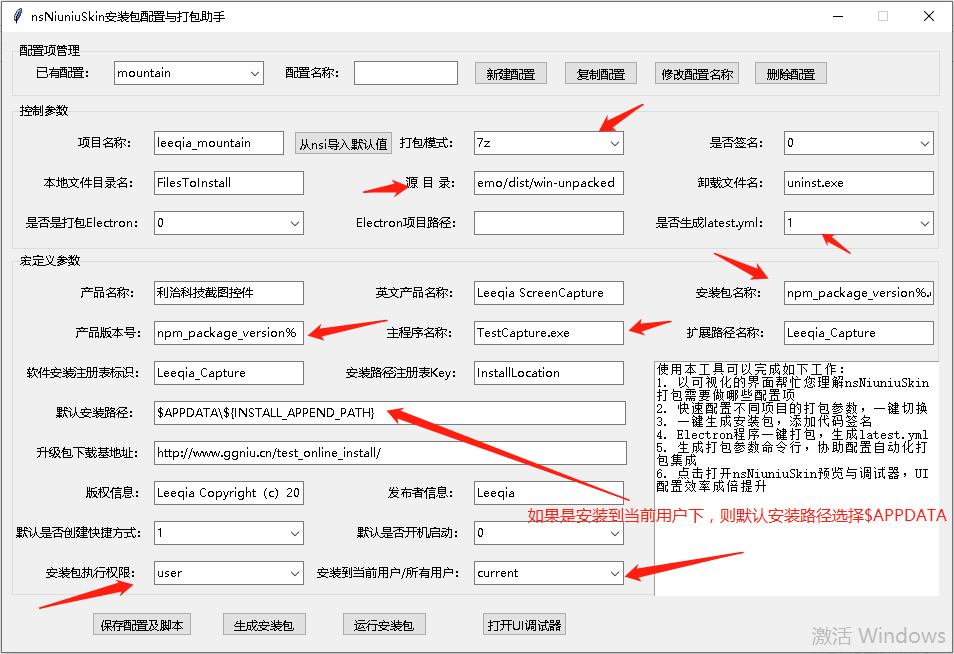
Task: Maximize the nsNiuniuSkin window
Action: pyautogui.click(x=883, y=16)
